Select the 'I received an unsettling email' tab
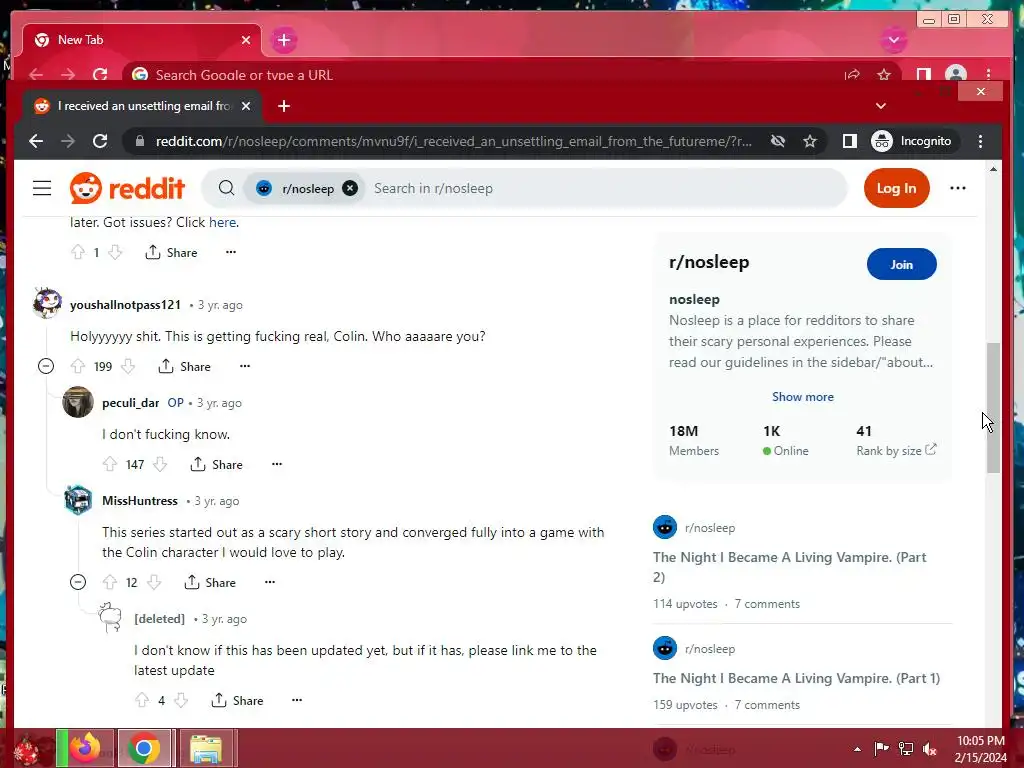Viewport: 1024px width, 768px height. pyautogui.click(x=142, y=106)
